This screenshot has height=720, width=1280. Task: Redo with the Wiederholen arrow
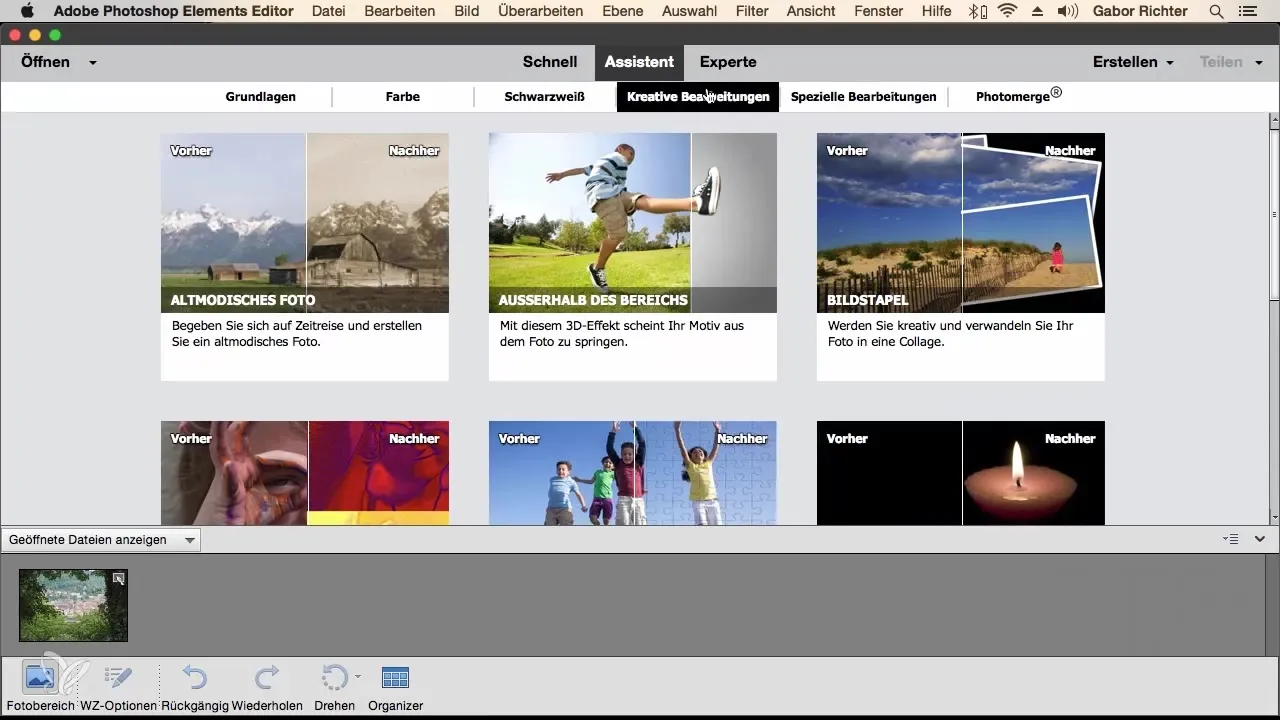[267, 679]
